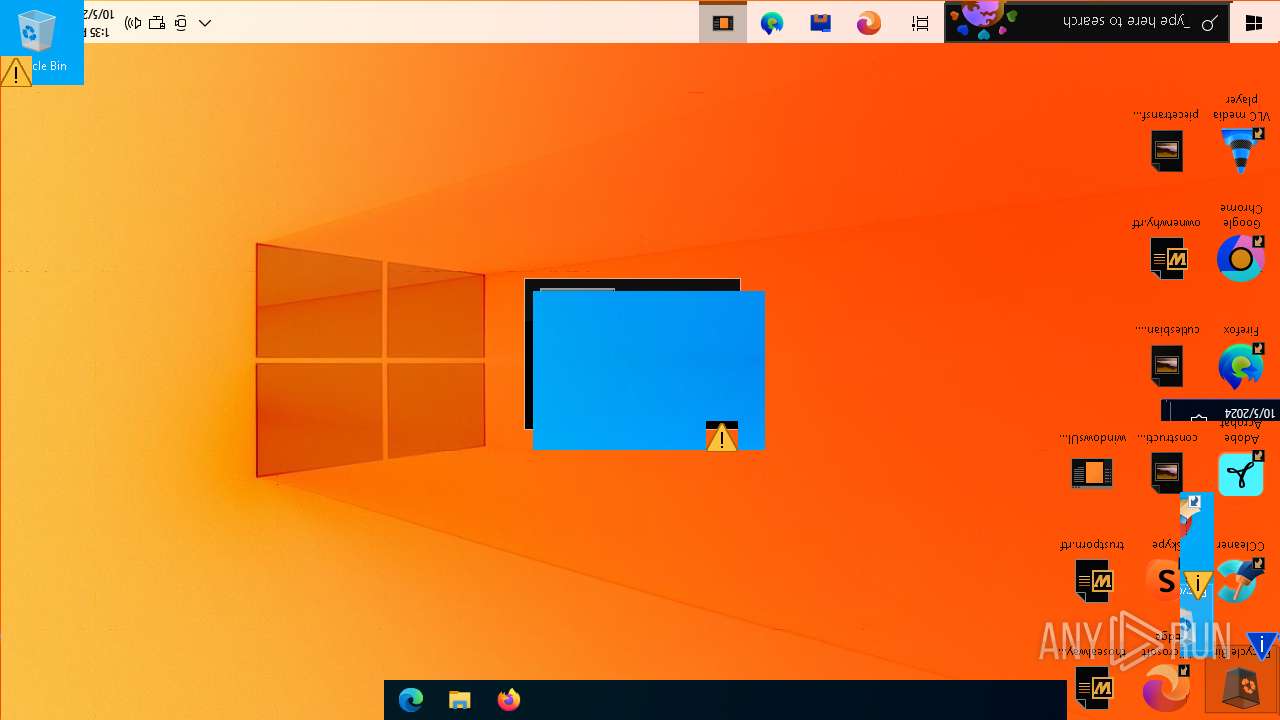
Task: Open File Explorer in bottom taskbar fragment
Action: (x=460, y=700)
